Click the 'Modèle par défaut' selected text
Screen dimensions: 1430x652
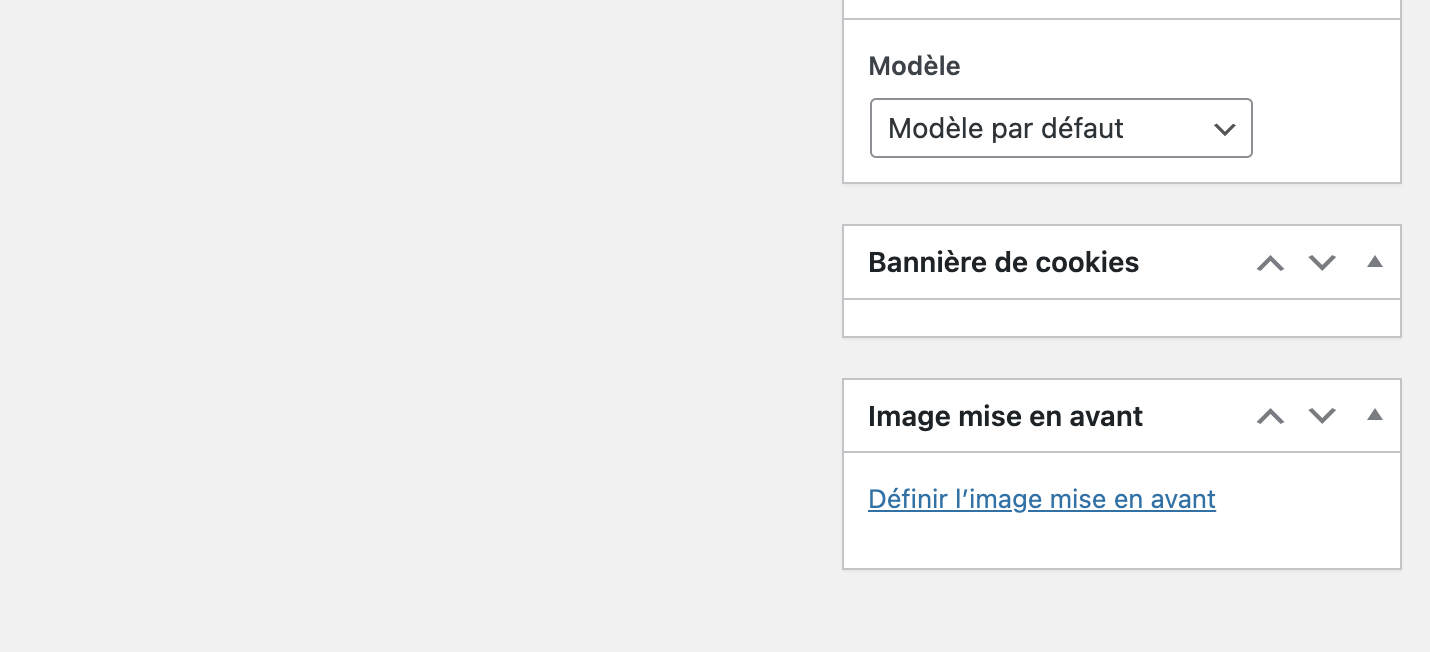[x=1005, y=129]
